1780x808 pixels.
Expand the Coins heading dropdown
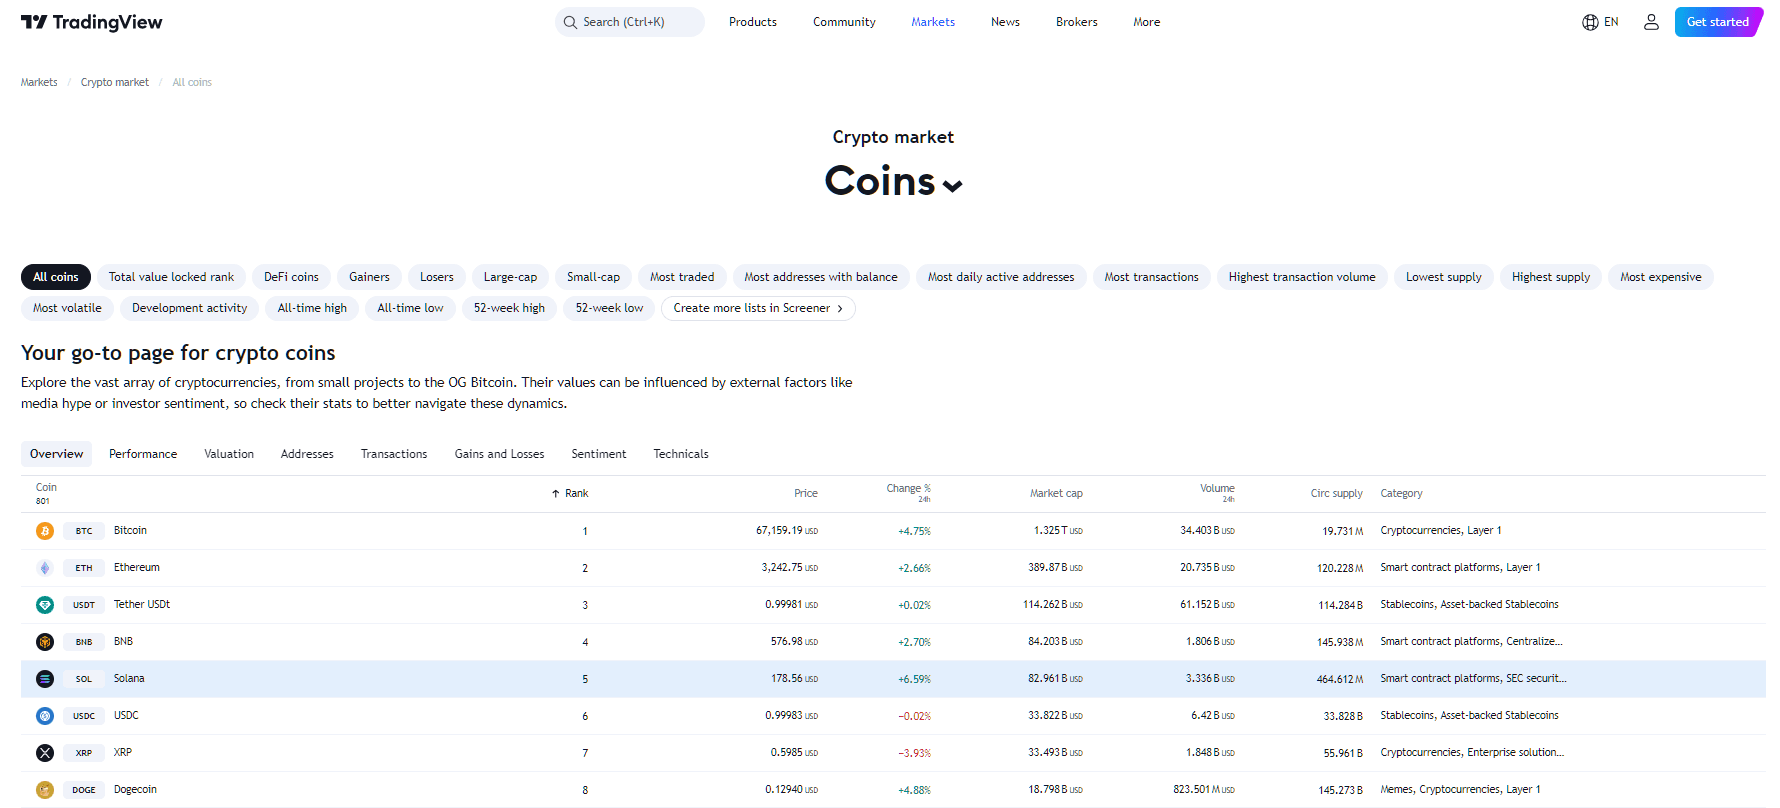tap(953, 186)
